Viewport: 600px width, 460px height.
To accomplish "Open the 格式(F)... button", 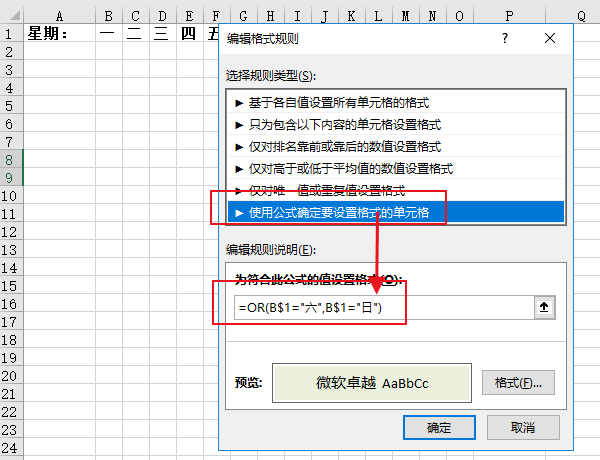I will point(518,382).
